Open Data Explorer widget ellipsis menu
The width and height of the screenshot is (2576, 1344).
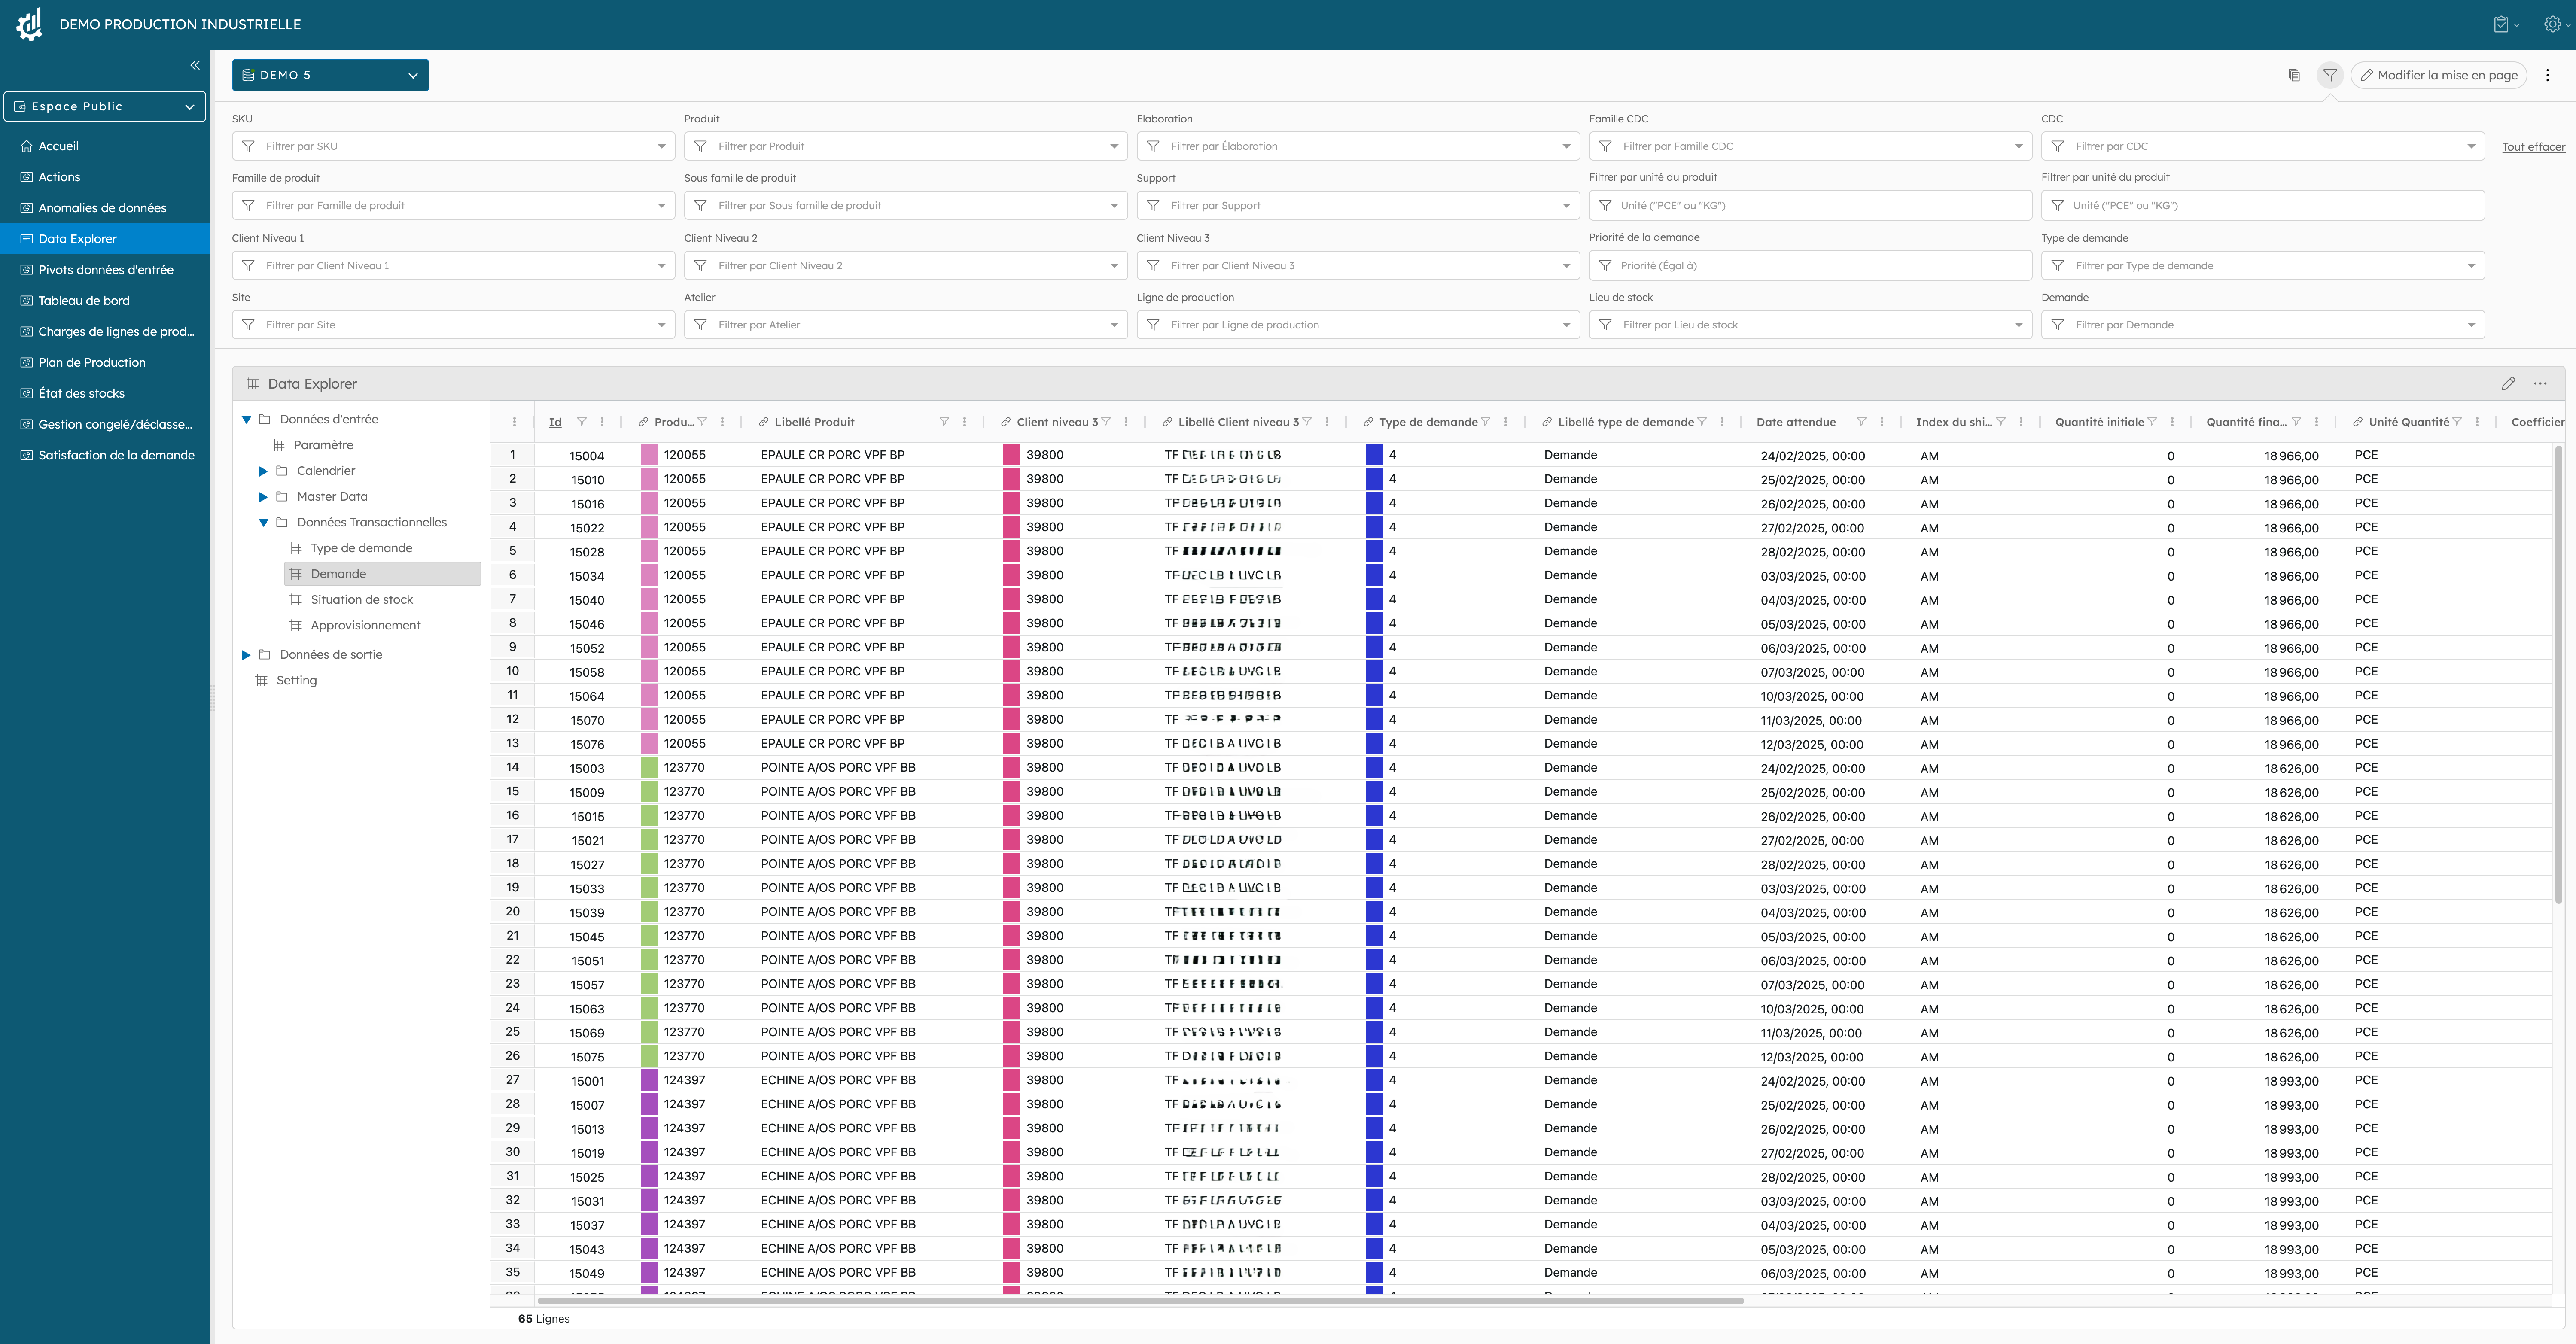(2540, 383)
